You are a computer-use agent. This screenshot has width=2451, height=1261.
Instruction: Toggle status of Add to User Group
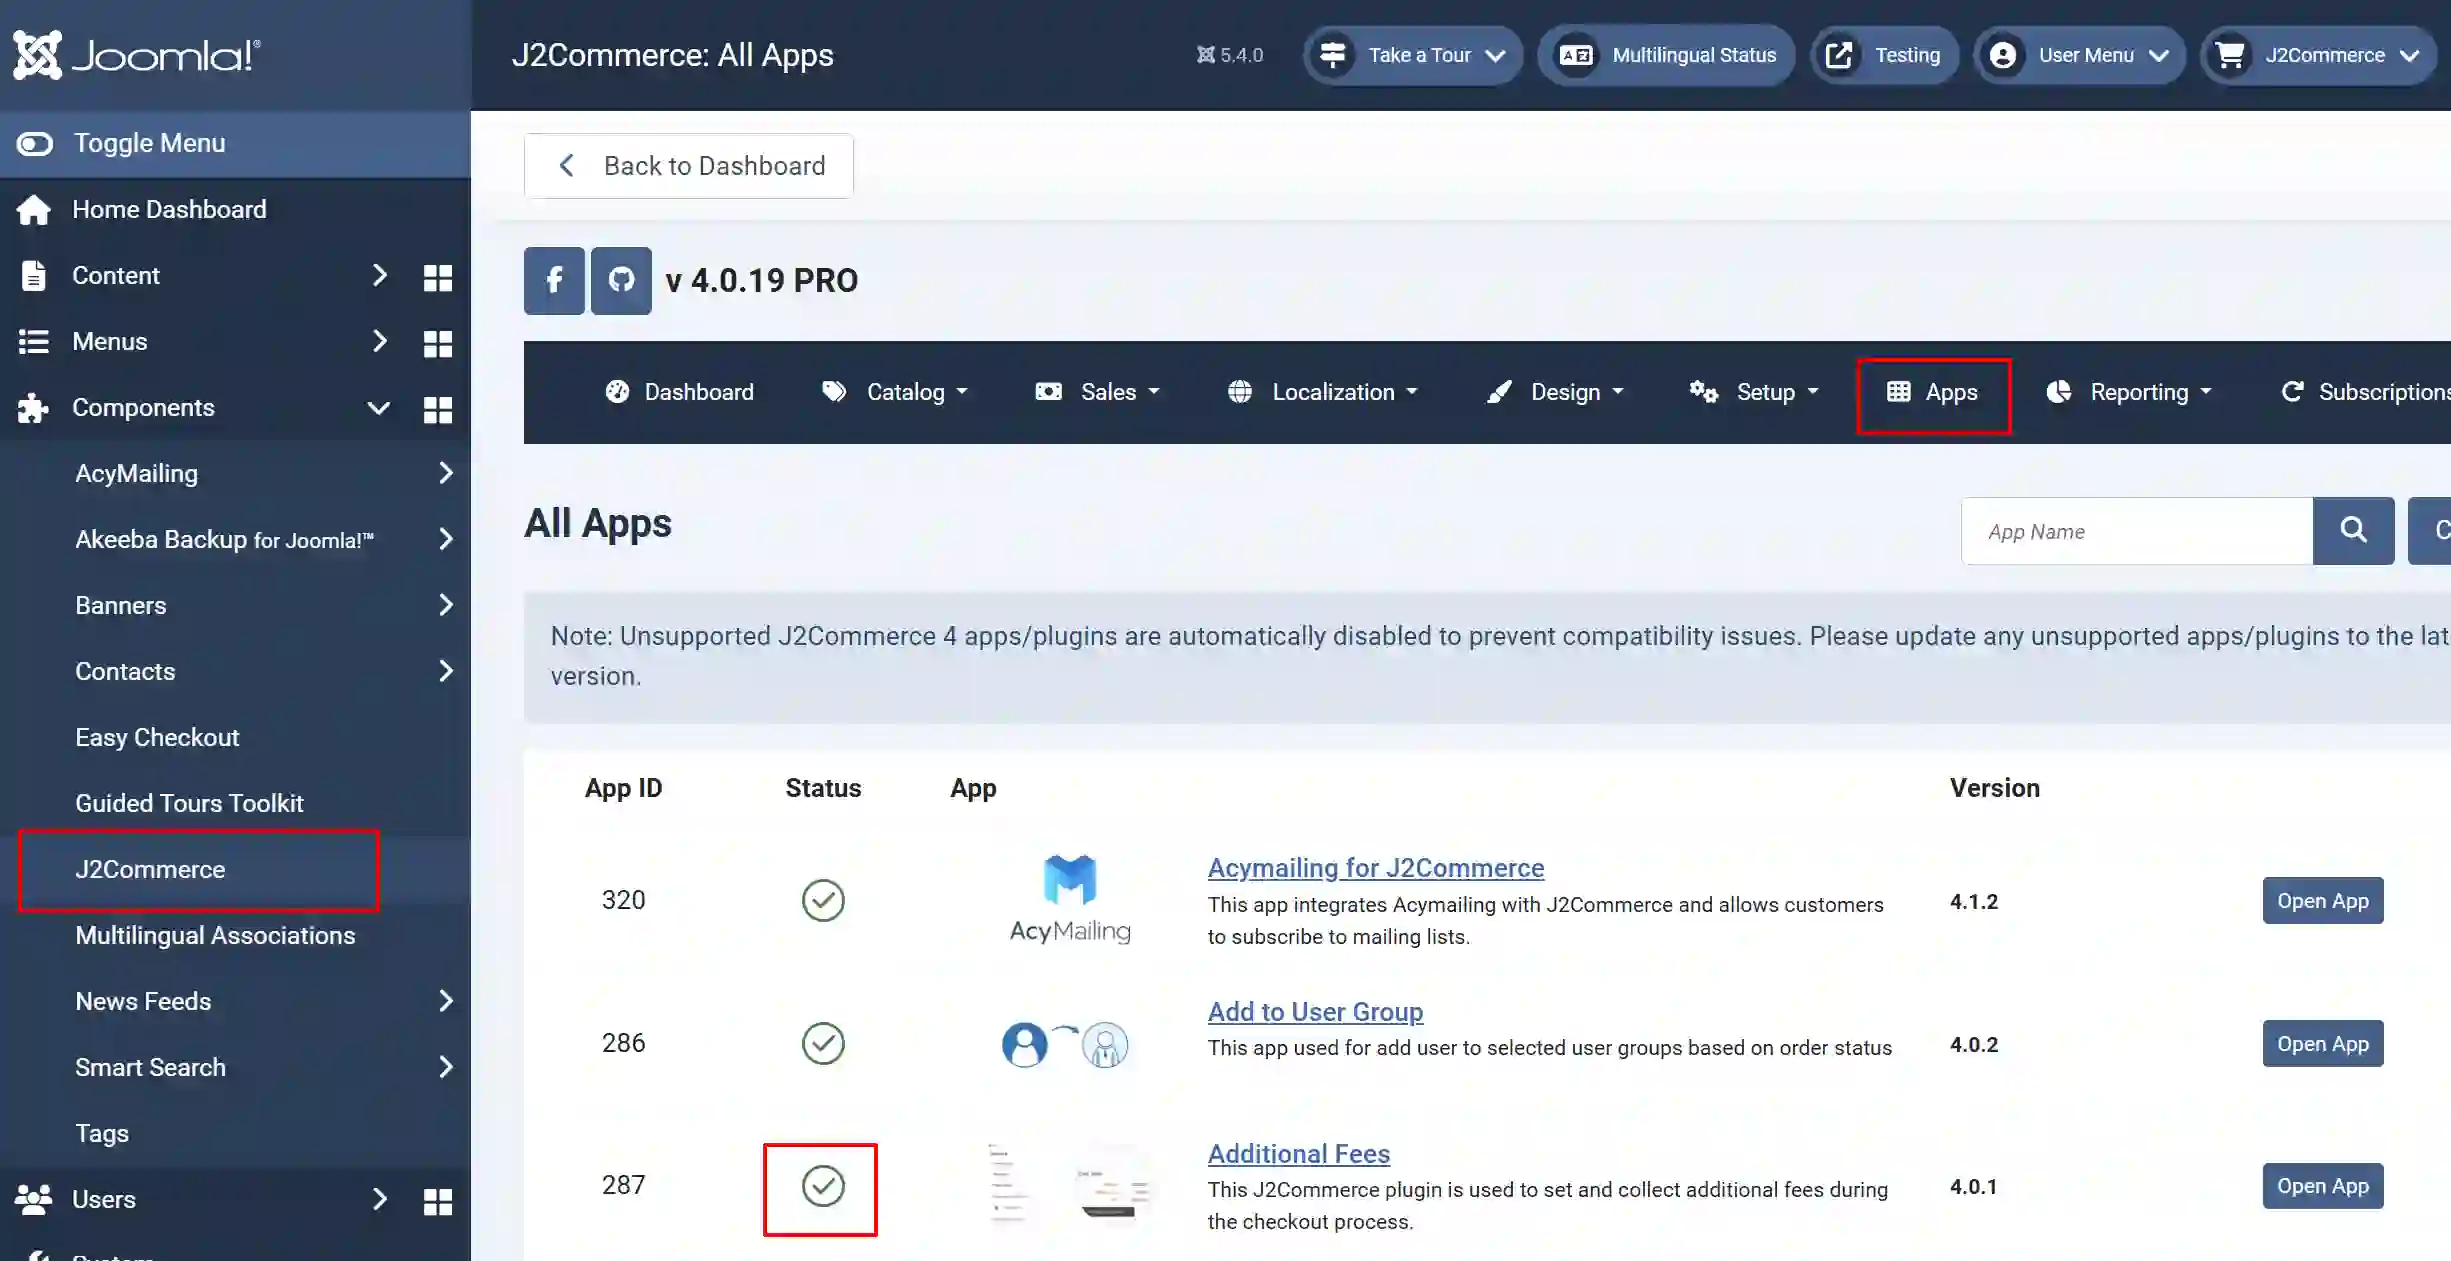[823, 1043]
